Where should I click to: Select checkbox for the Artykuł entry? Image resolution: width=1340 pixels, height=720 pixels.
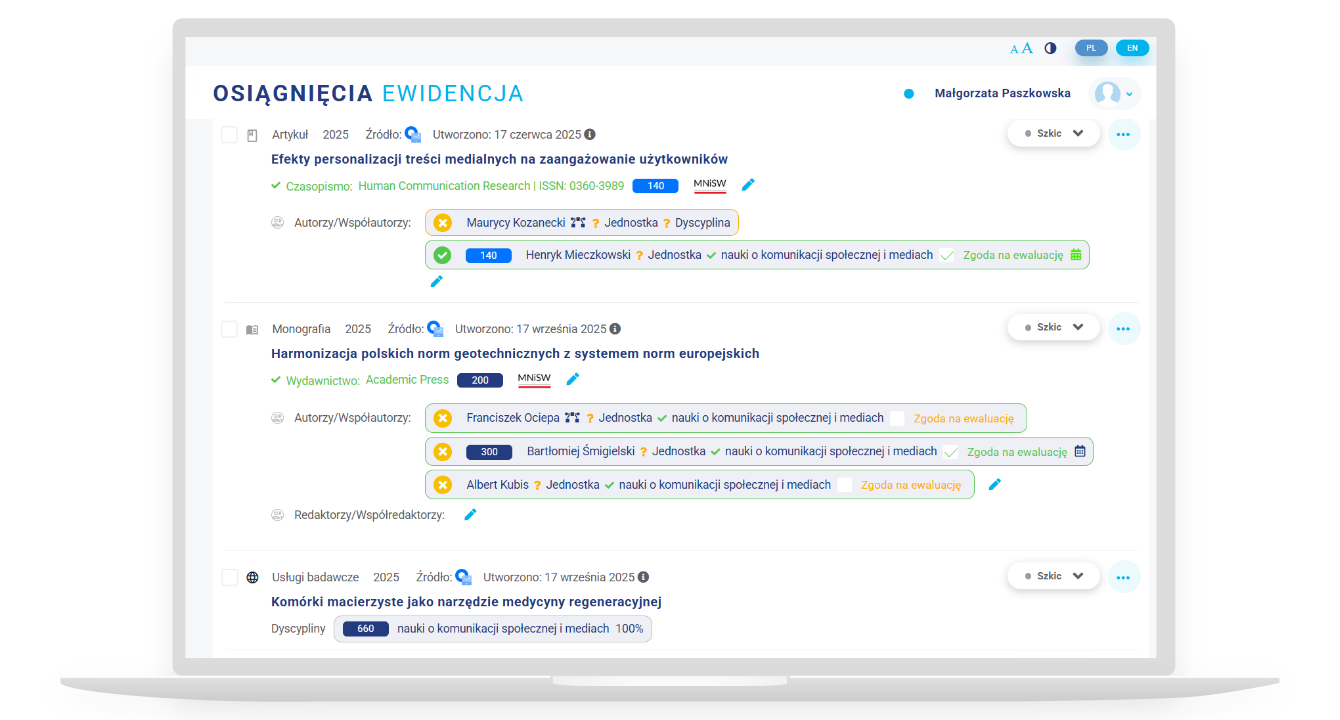[229, 135]
